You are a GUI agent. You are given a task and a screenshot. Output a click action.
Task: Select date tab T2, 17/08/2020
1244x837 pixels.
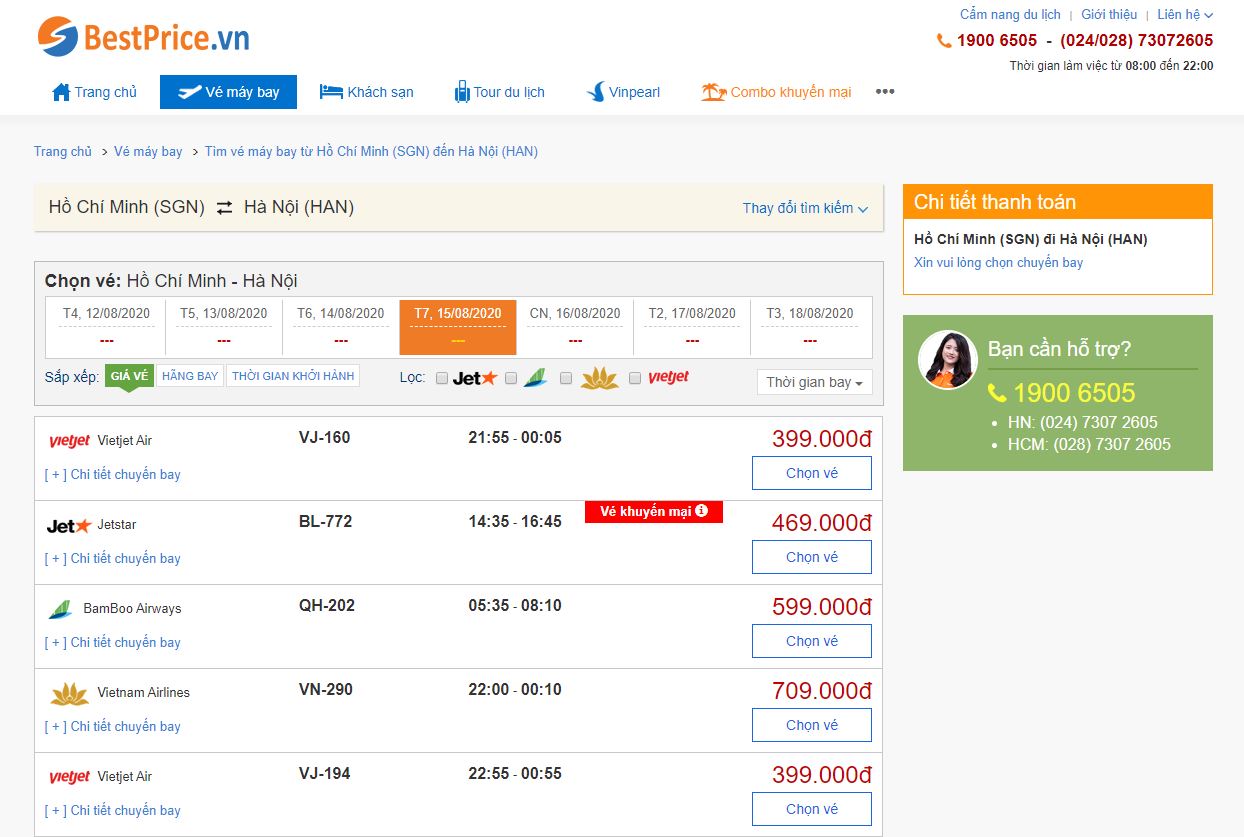click(x=692, y=327)
